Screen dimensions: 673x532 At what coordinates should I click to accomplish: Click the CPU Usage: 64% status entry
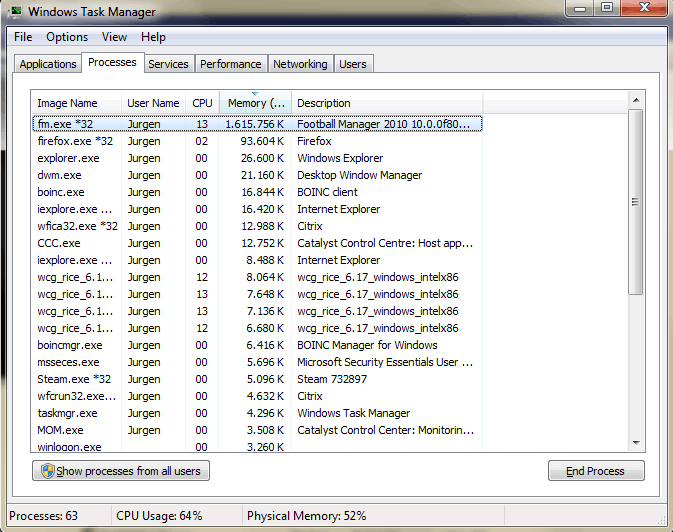coord(159,516)
